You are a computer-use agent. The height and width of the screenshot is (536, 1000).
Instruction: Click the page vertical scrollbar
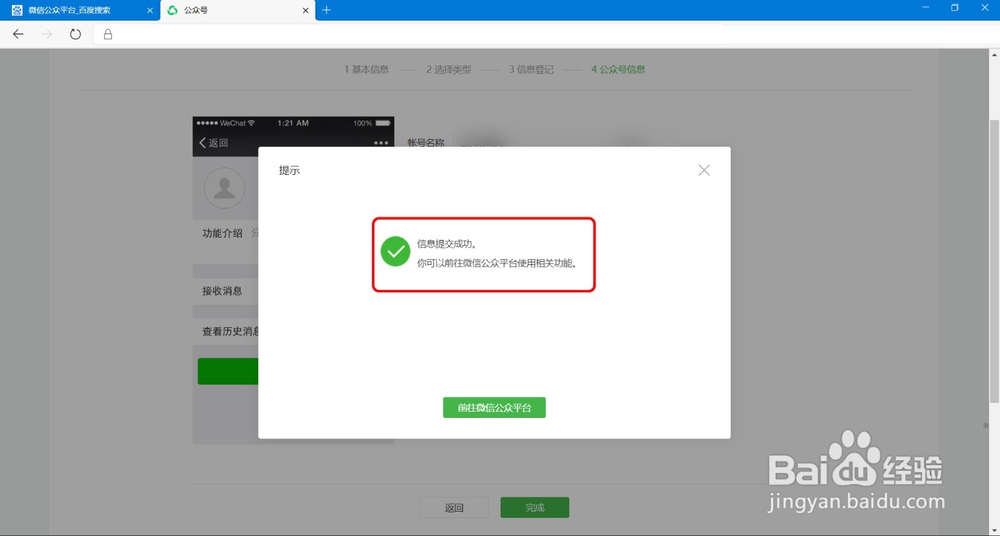pyautogui.click(x=994, y=261)
